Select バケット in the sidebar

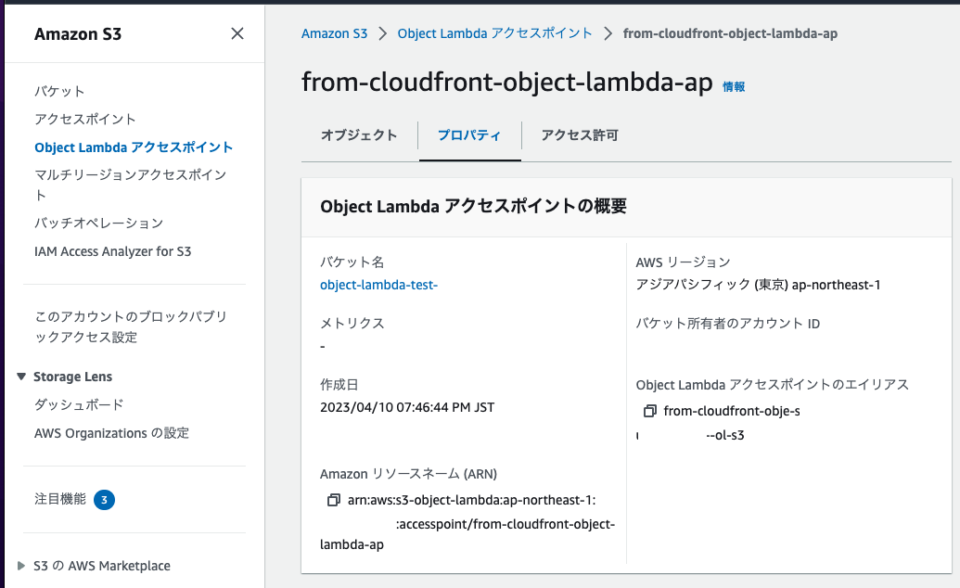point(54,90)
